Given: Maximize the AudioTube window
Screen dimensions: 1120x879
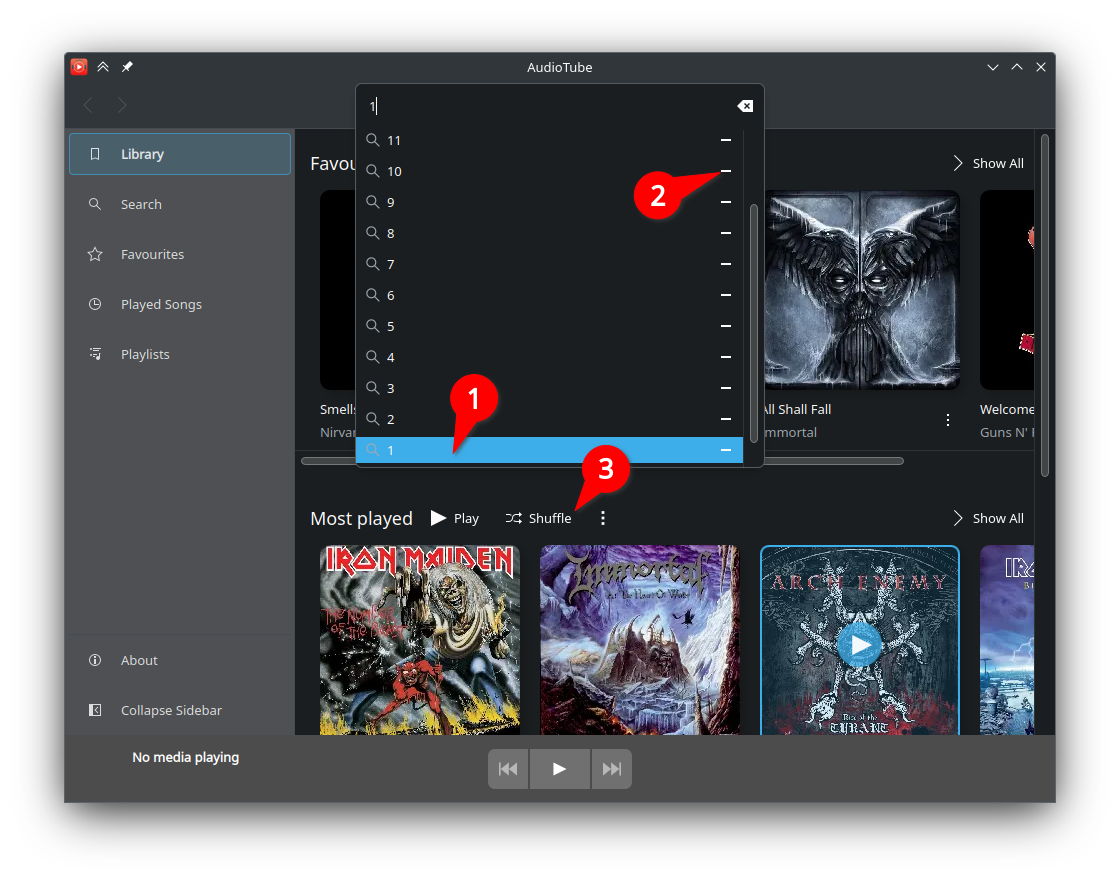Looking at the screenshot, I should click(x=1017, y=67).
